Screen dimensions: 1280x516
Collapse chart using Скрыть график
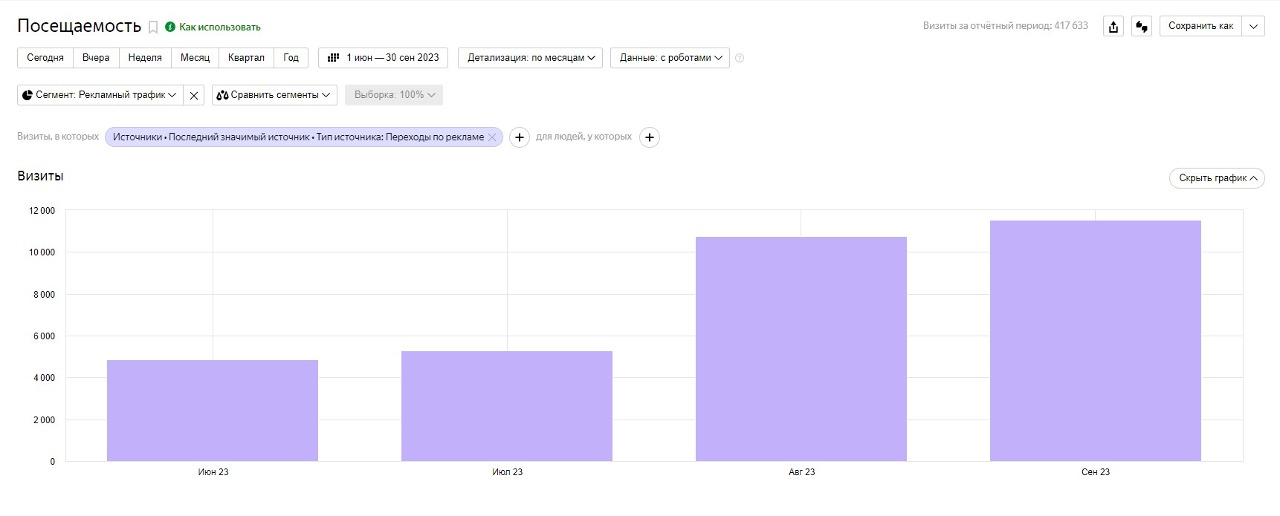click(1216, 178)
